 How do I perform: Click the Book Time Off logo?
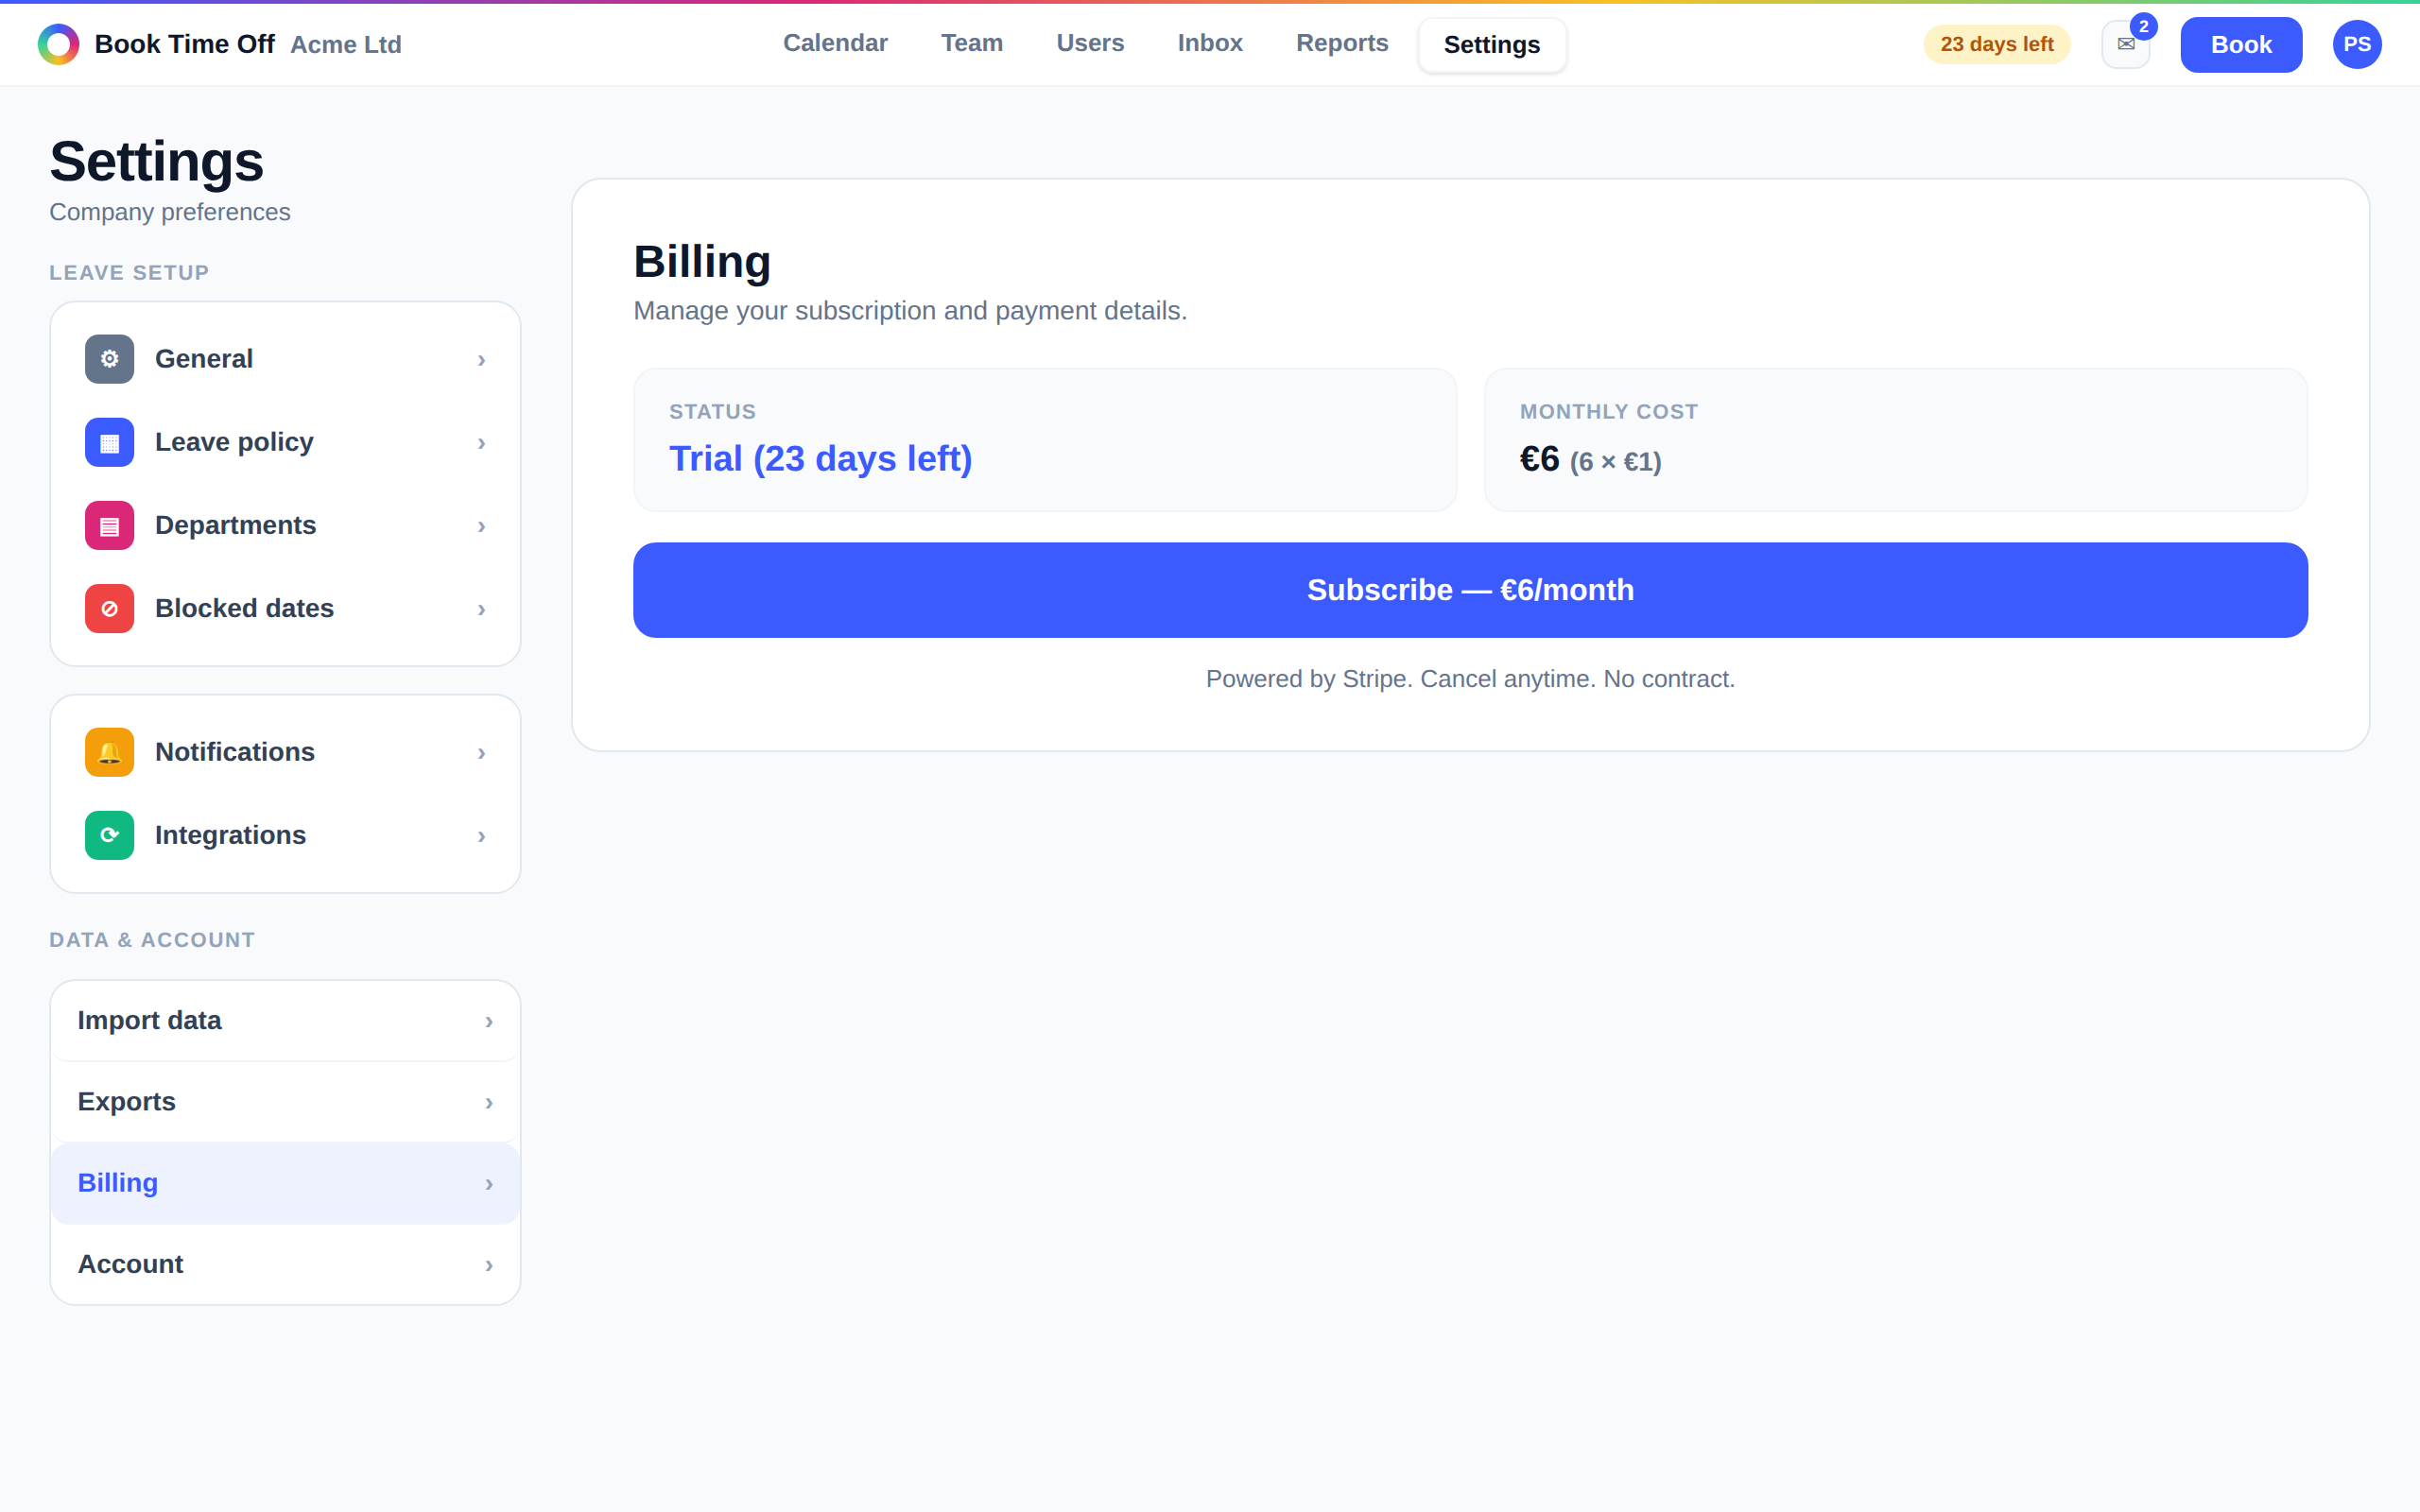pos(59,44)
